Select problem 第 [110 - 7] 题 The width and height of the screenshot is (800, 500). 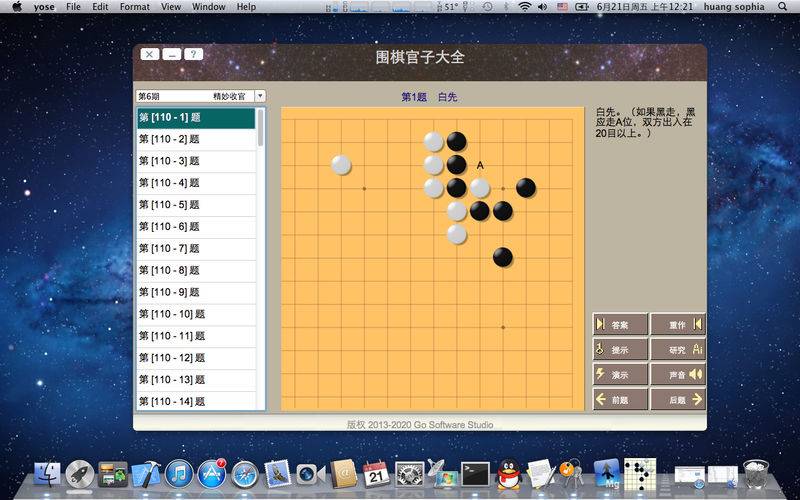point(196,248)
